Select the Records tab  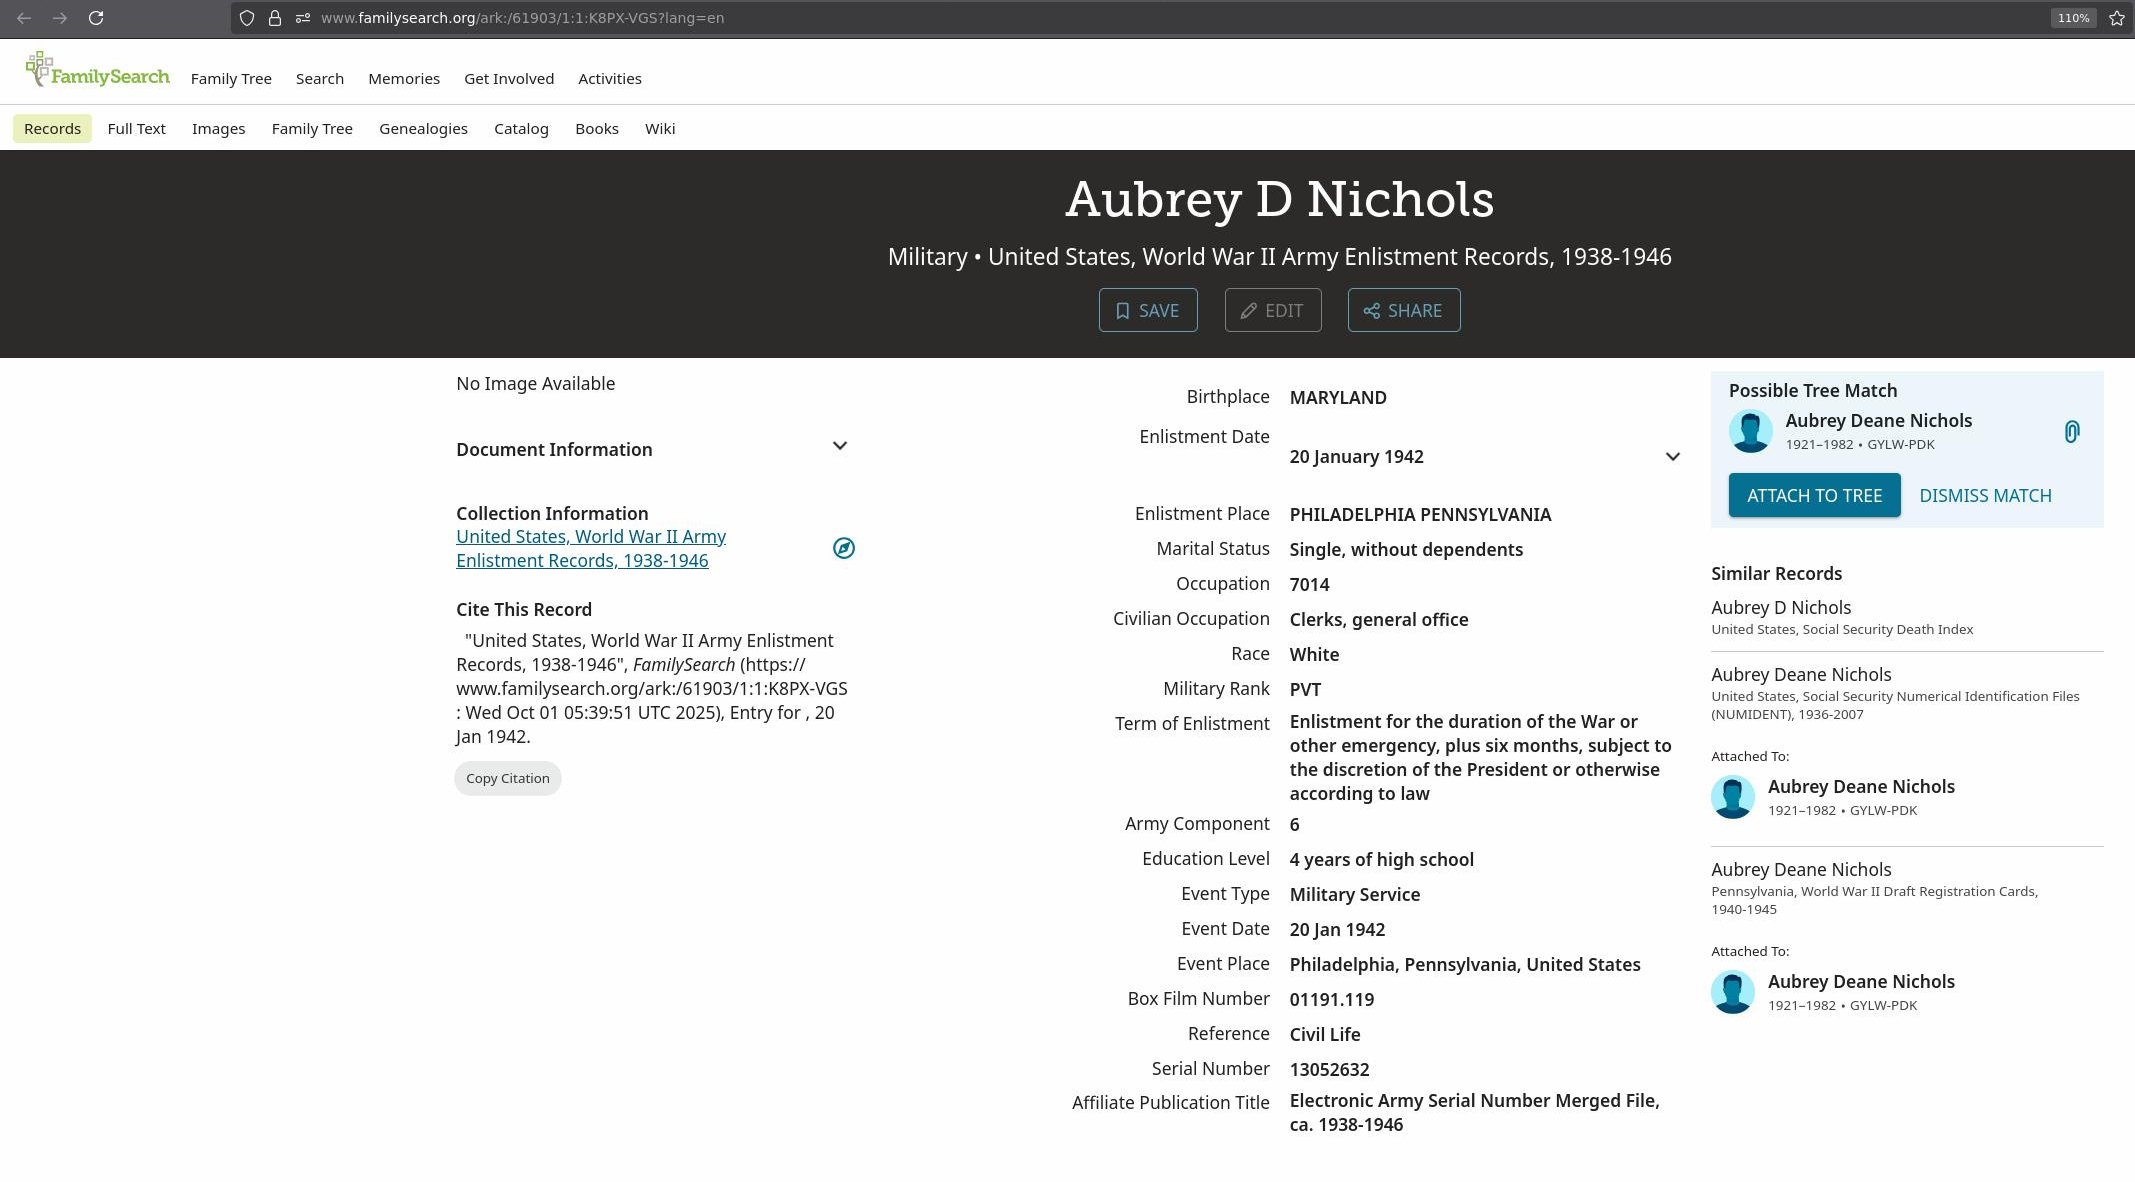tap(52, 128)
